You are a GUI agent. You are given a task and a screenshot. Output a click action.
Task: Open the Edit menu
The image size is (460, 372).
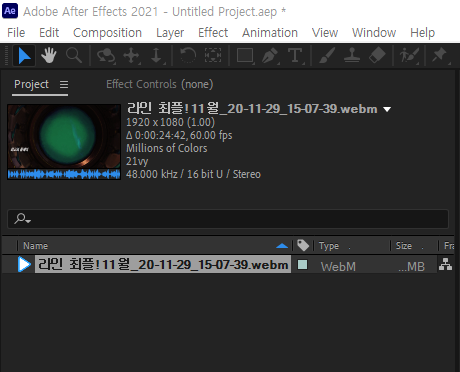[49, 33]
